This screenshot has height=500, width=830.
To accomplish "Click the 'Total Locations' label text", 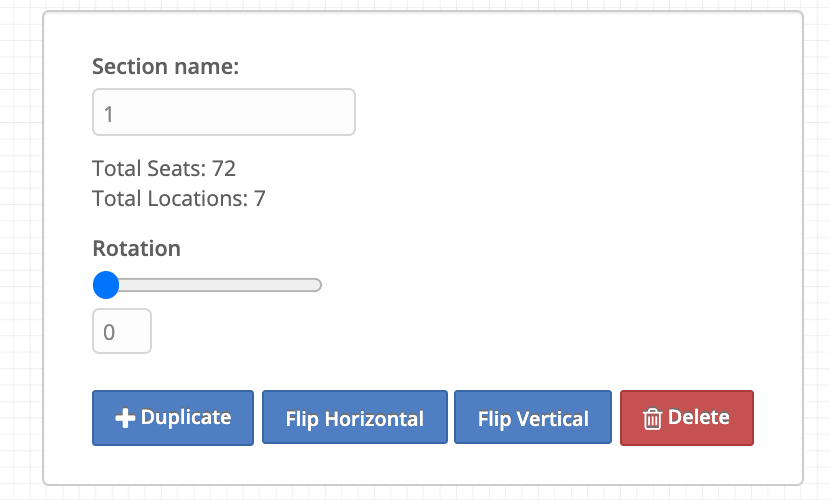I will click(x=170, y=199).
